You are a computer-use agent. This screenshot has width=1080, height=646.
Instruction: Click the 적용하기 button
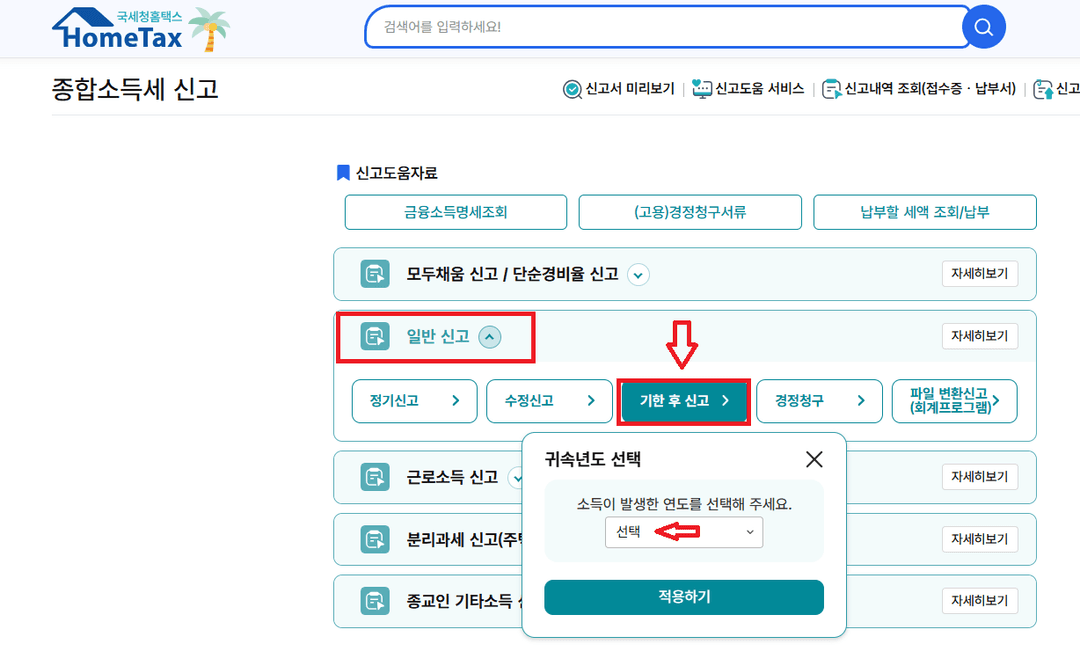tap(684, 597)
